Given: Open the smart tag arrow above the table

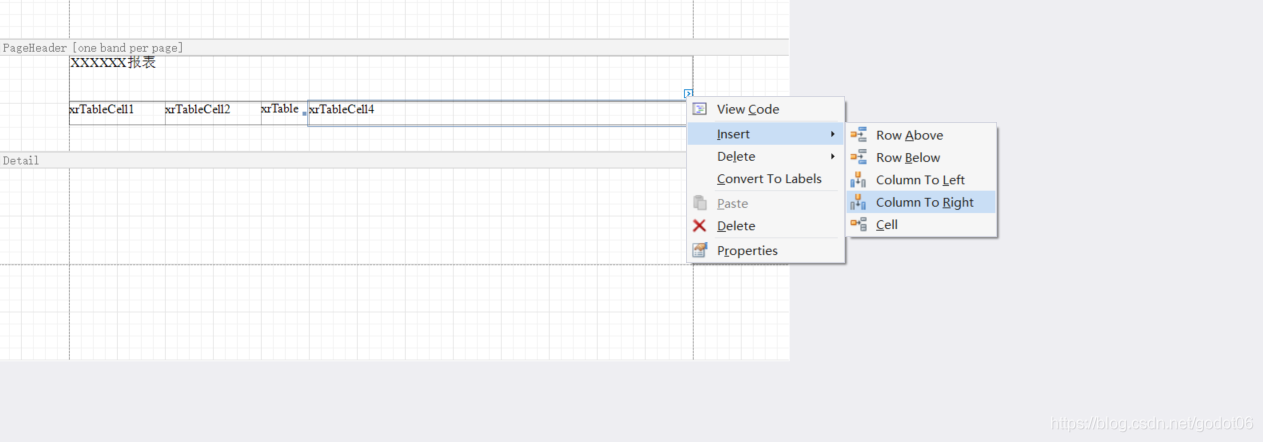Looking at the screenshot, I should 688,94.
